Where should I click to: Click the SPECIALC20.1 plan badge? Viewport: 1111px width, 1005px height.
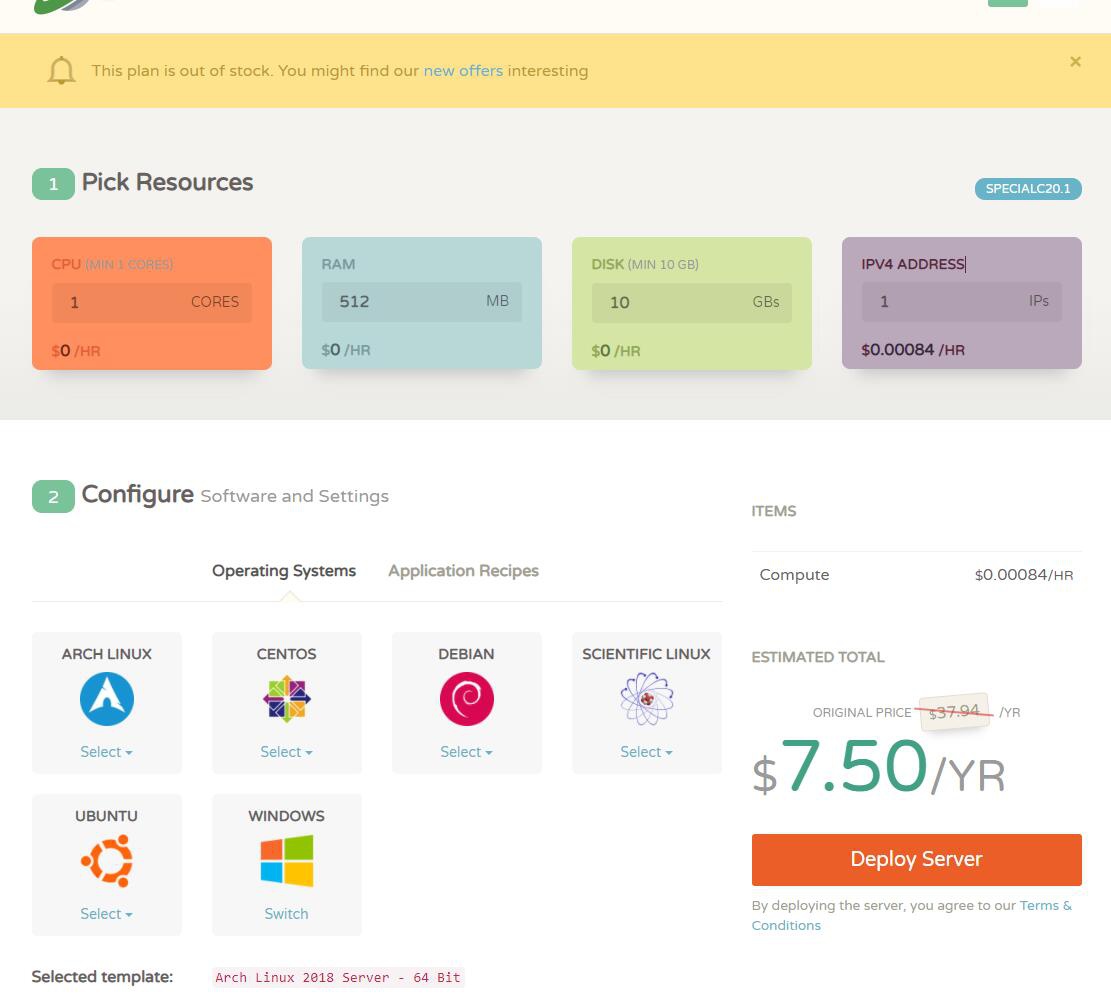(x=1027, y=189)
